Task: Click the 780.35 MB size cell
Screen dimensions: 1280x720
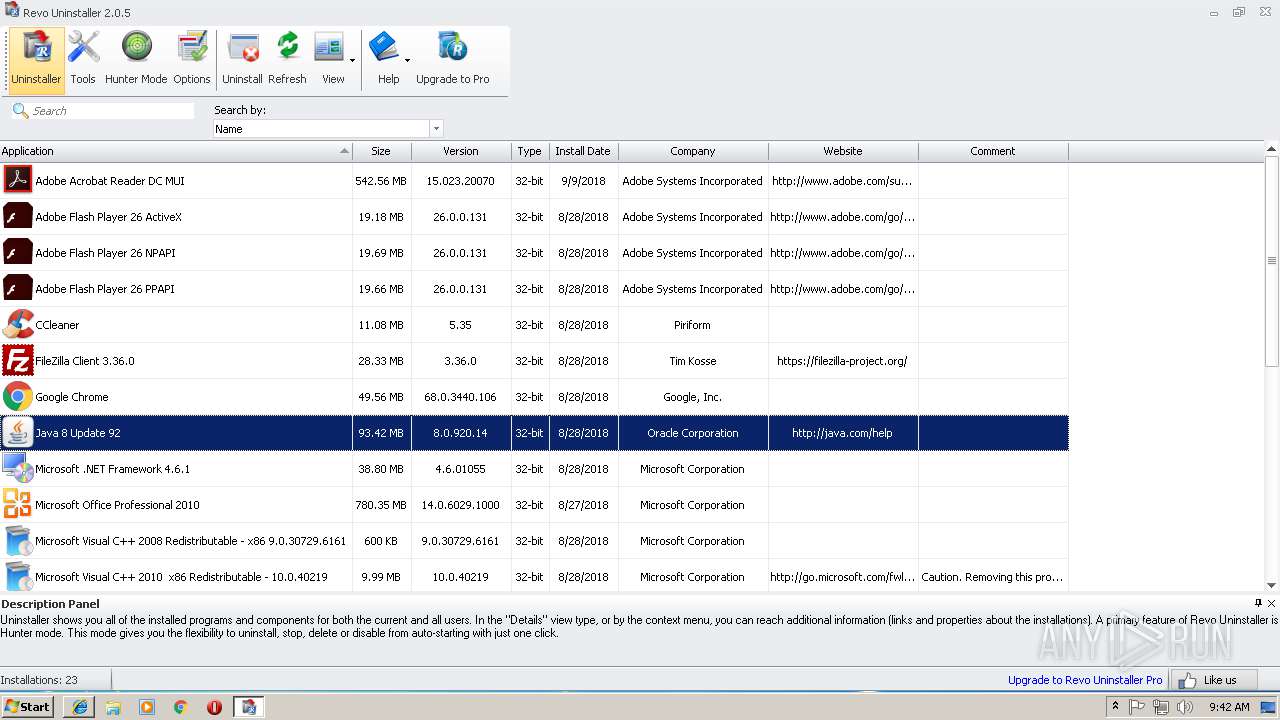Action: 381,505
